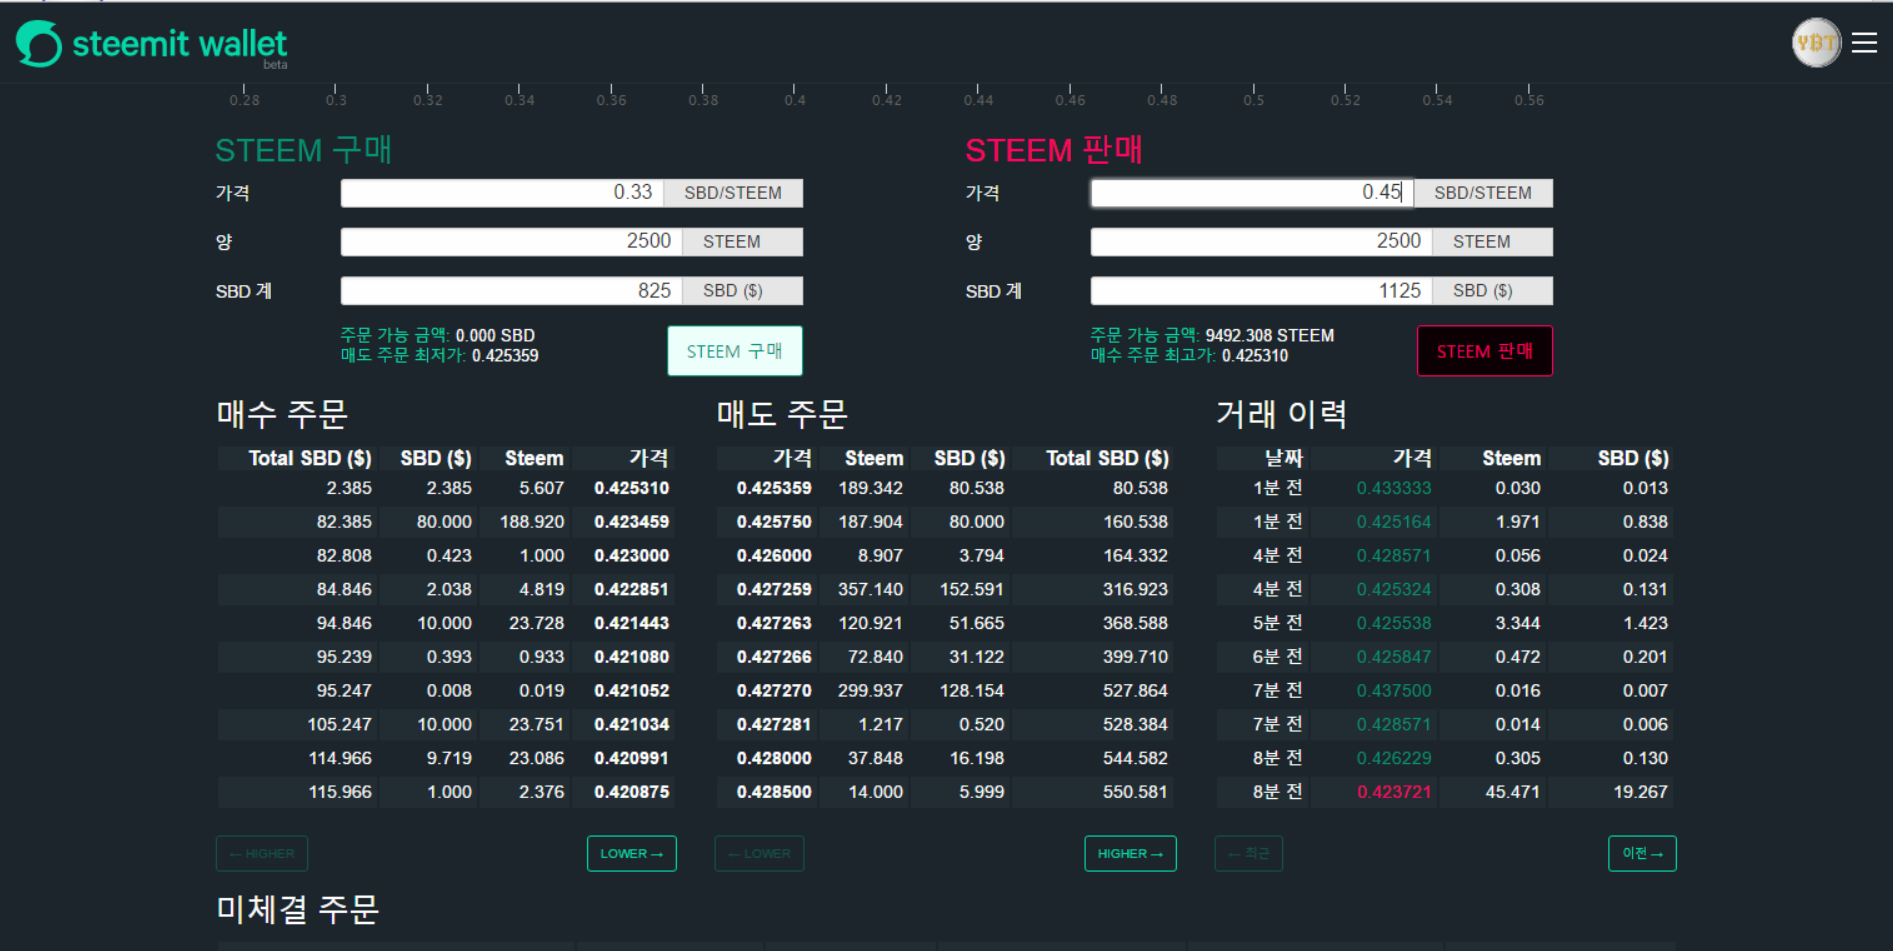Click the lowest ask price 0.425359 link
Screen dimensions: 1893x951
[x=505, y=356]
